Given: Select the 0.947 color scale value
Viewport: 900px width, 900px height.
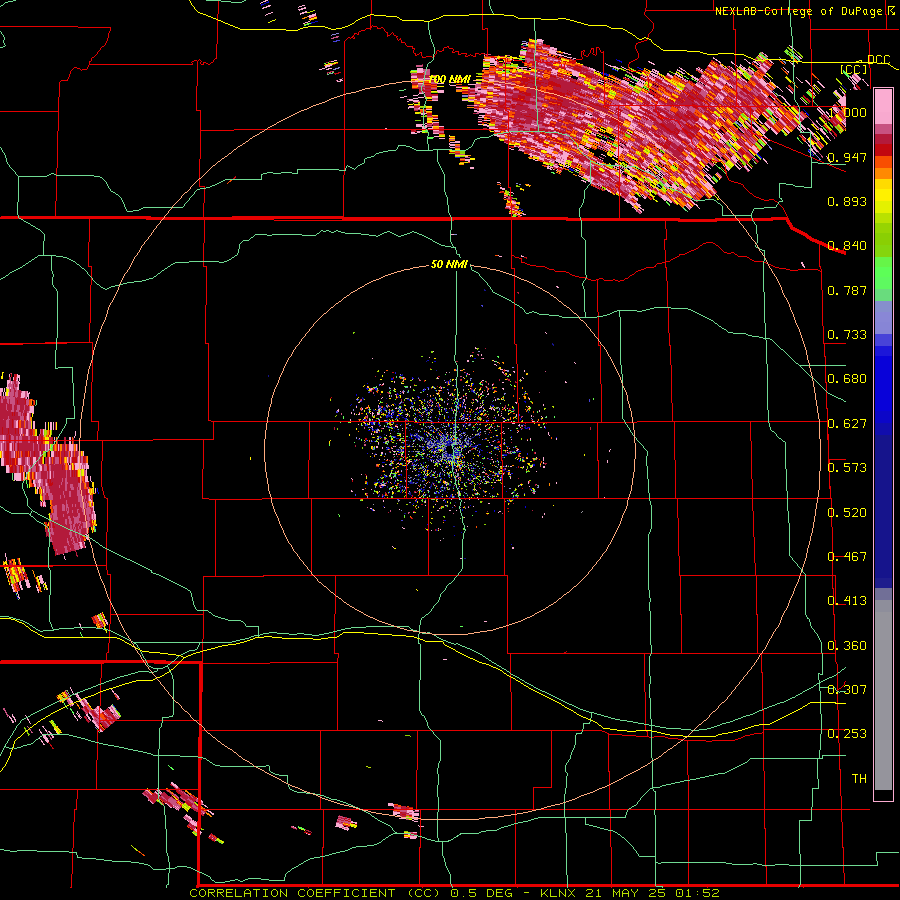Looking at the screenshot, I should coord(847,157).
